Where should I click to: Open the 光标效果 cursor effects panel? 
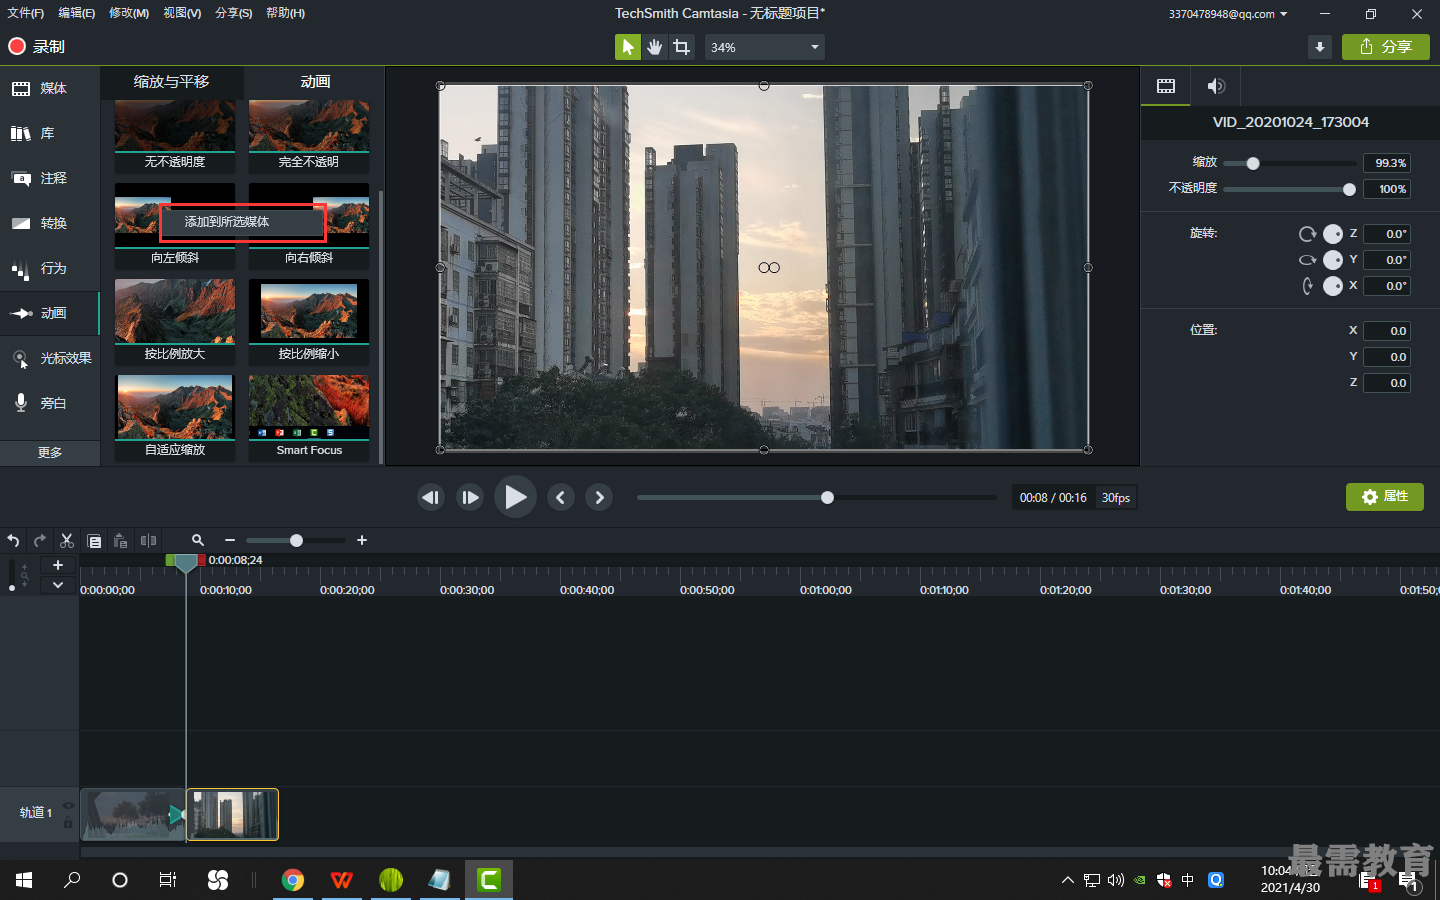50,358
